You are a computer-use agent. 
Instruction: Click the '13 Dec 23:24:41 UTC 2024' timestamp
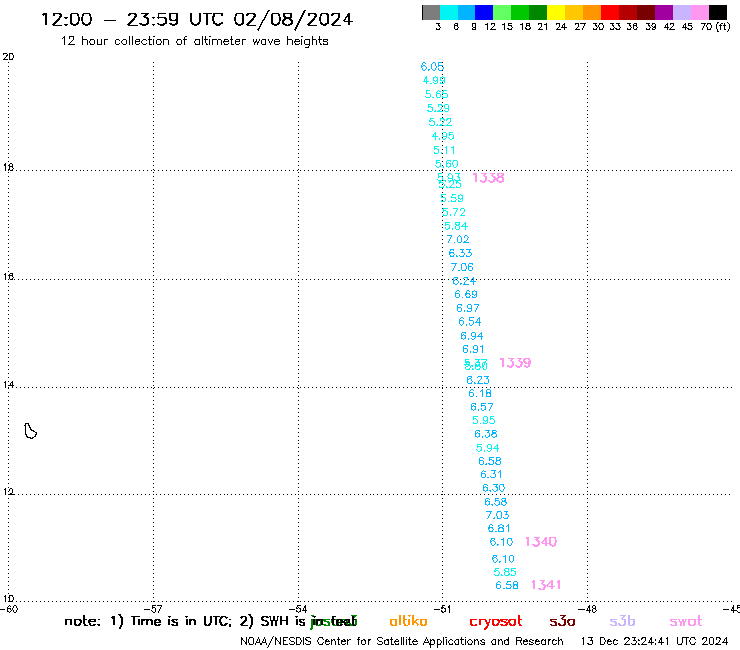(655, 642)
